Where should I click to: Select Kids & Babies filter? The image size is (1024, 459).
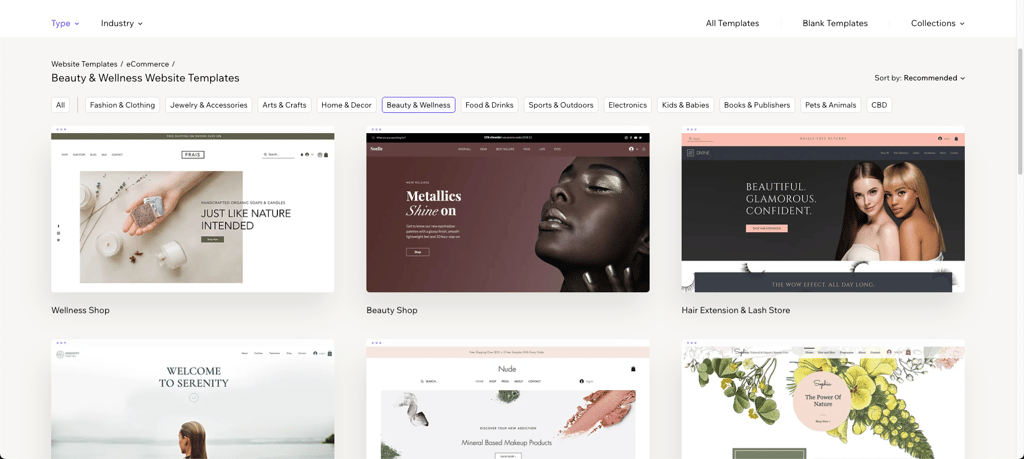[x=686, y=104]
